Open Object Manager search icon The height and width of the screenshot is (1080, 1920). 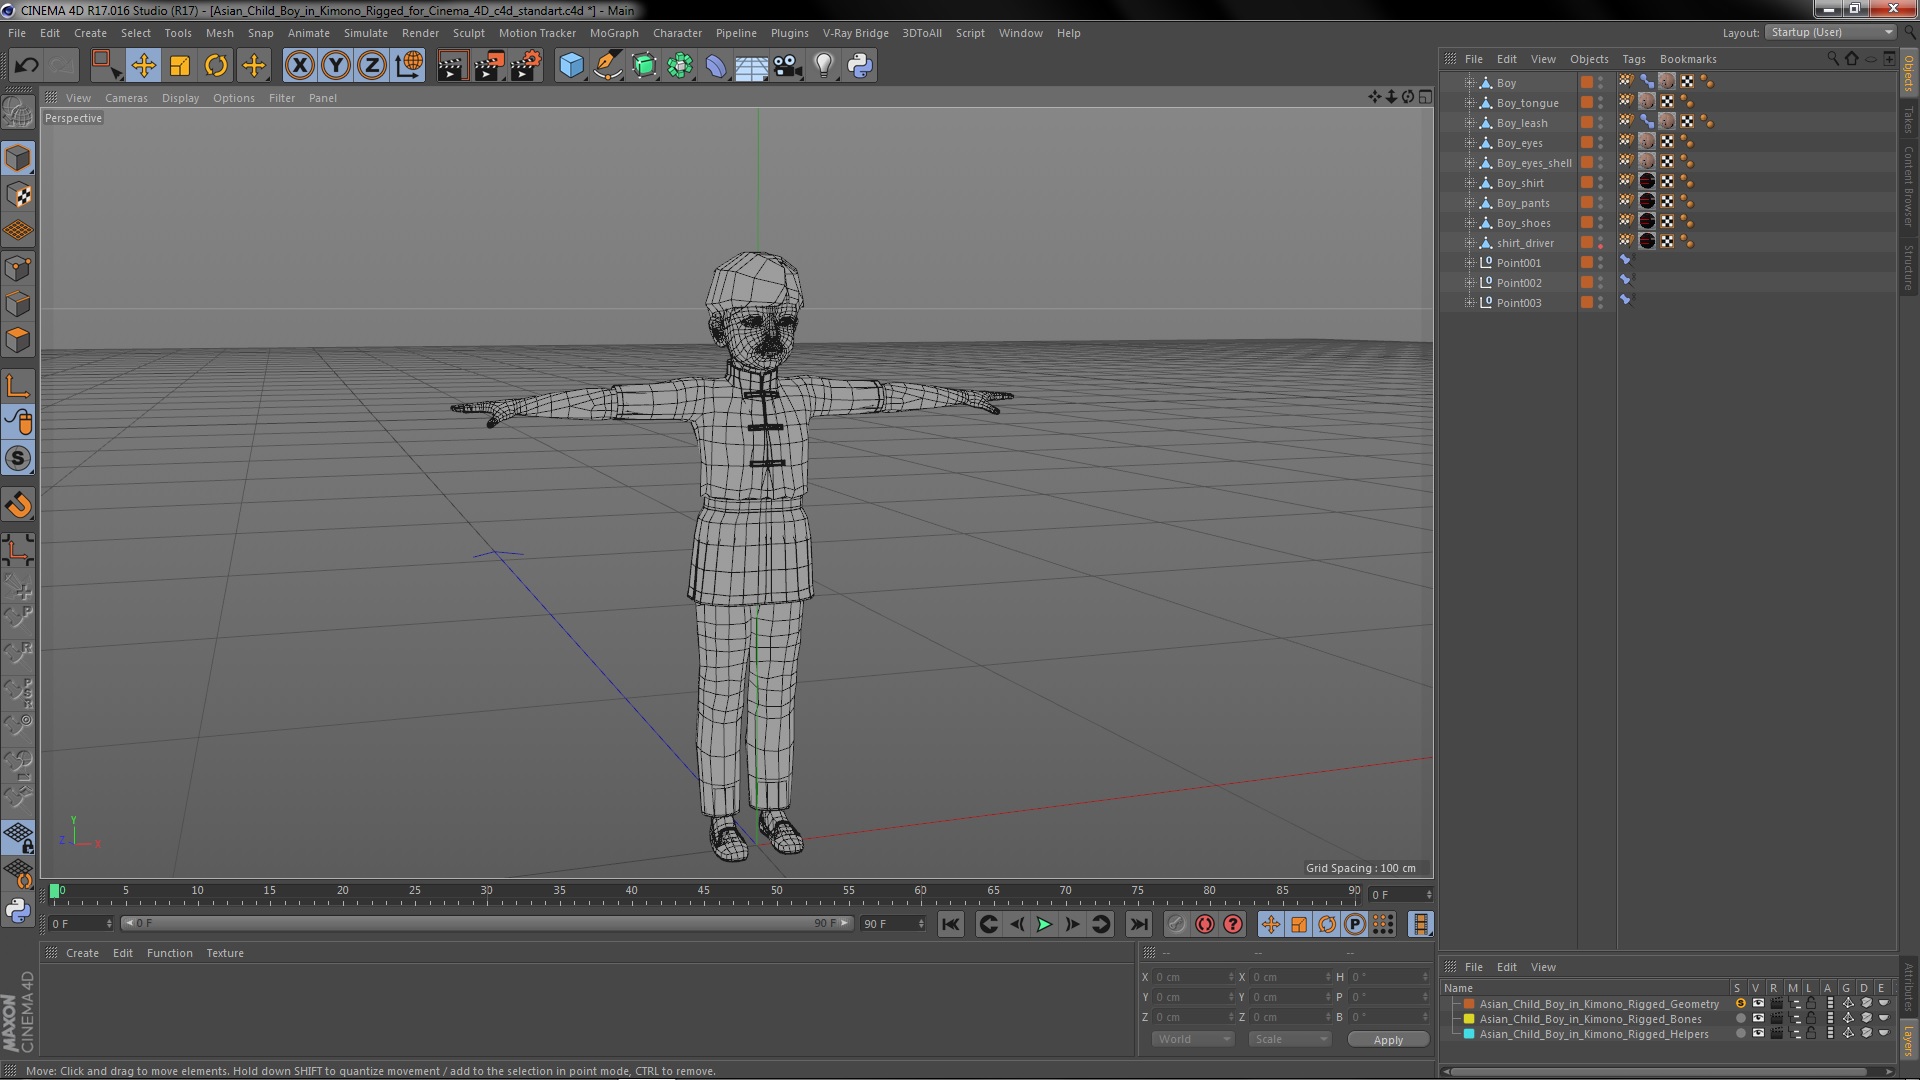tap(1833, 59)
